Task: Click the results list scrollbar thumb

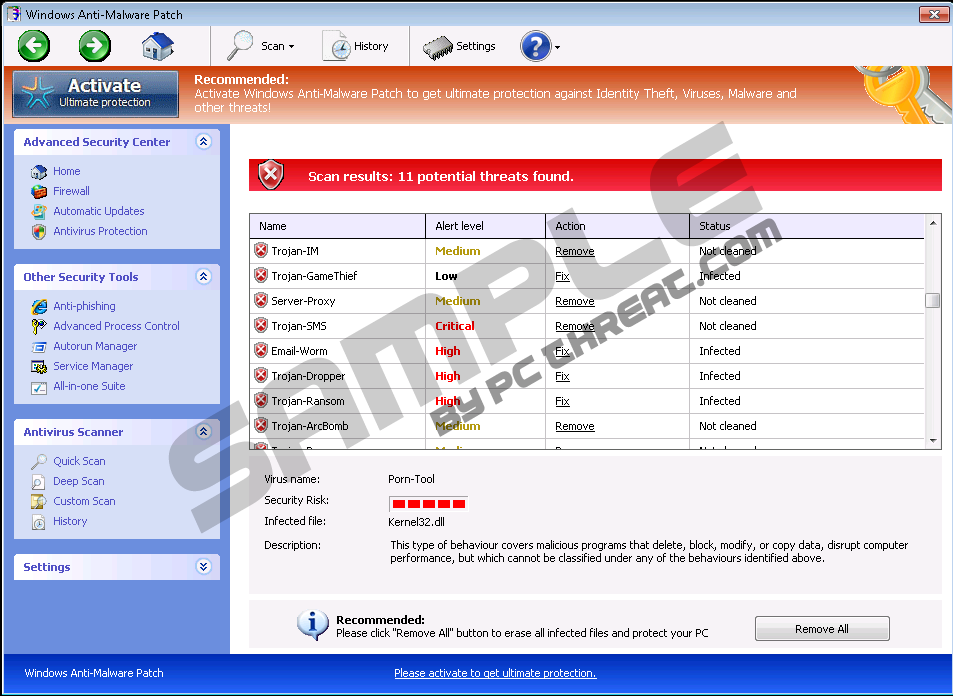Action: (x=933, y=300)
